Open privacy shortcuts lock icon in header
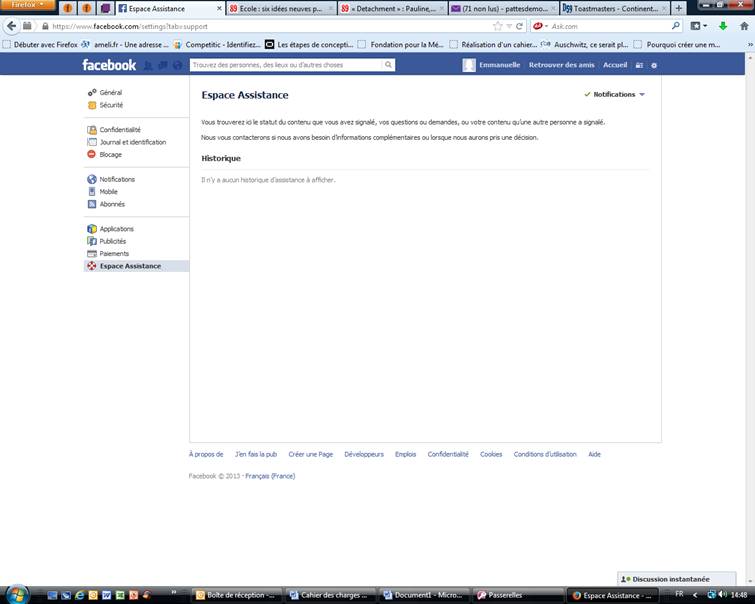Viewport: 755px width, 604px height. (639, 65)
